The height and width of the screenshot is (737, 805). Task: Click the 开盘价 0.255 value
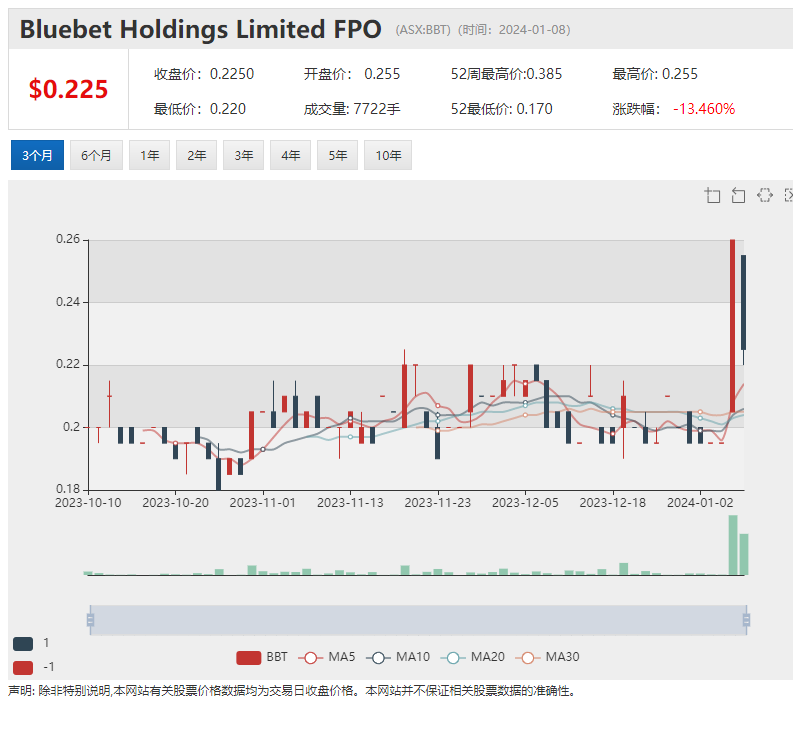[382, 74]
